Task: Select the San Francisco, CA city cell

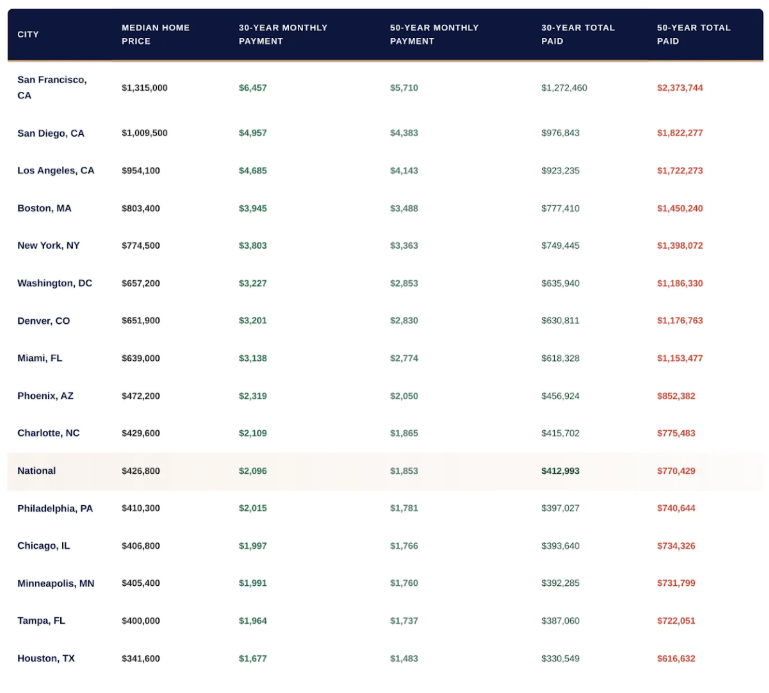Action: click(x=52, y=87)
